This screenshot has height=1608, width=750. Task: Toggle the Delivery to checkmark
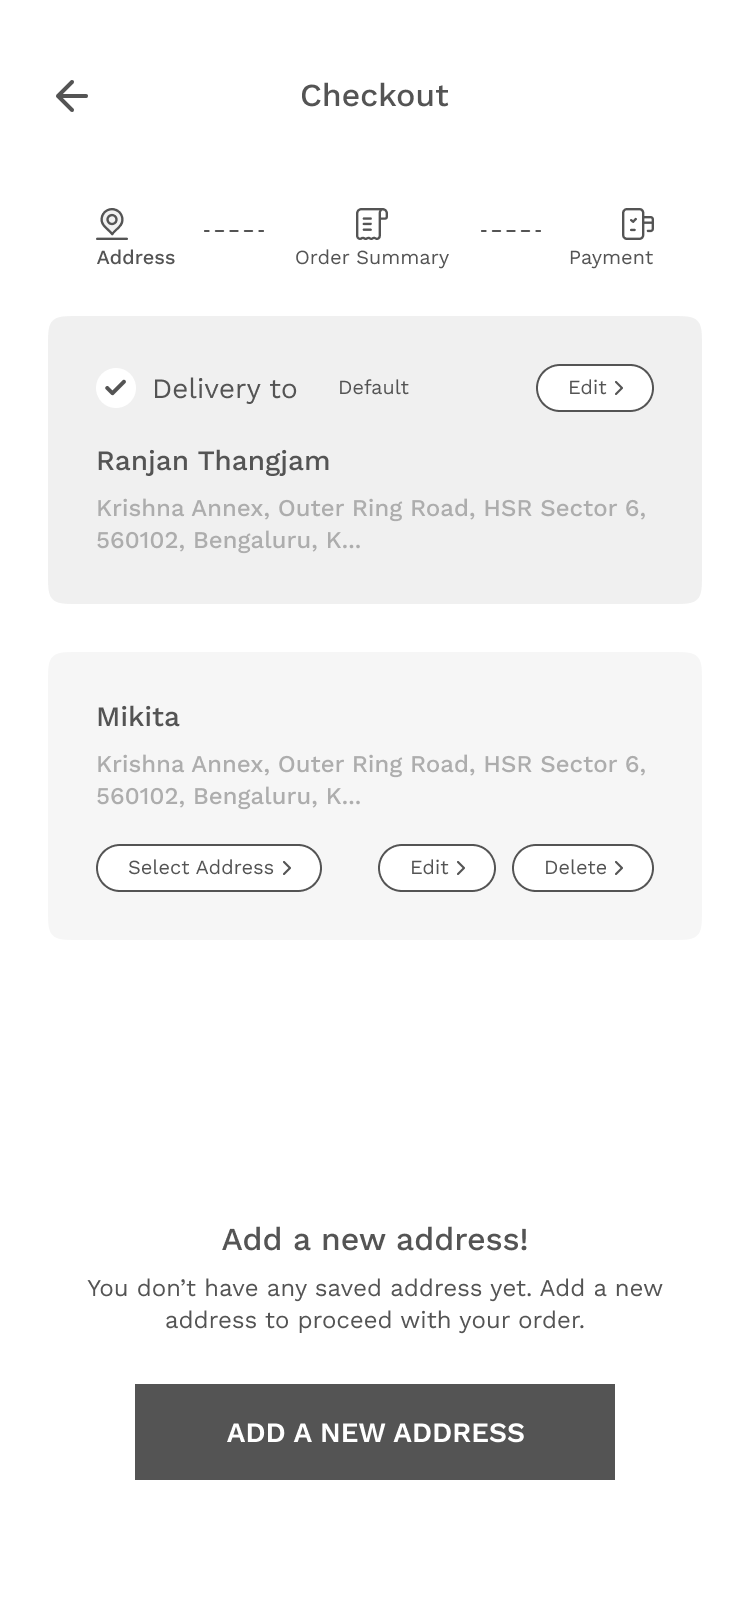(x=116, y=388)
